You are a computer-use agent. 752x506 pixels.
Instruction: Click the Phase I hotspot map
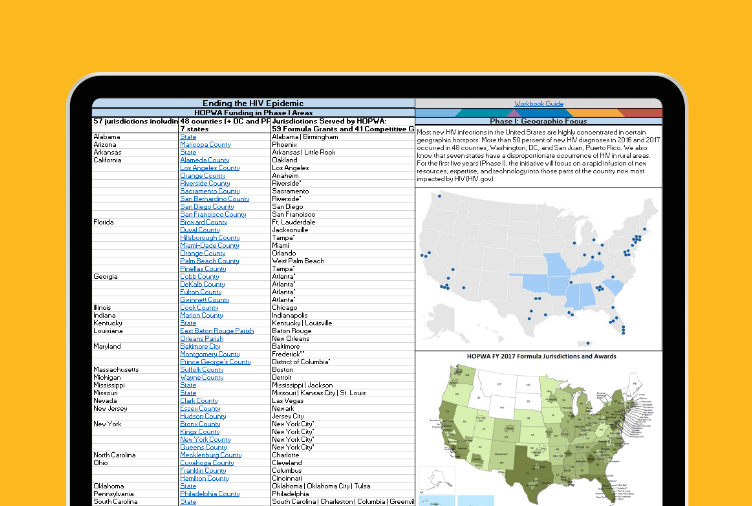539,269
